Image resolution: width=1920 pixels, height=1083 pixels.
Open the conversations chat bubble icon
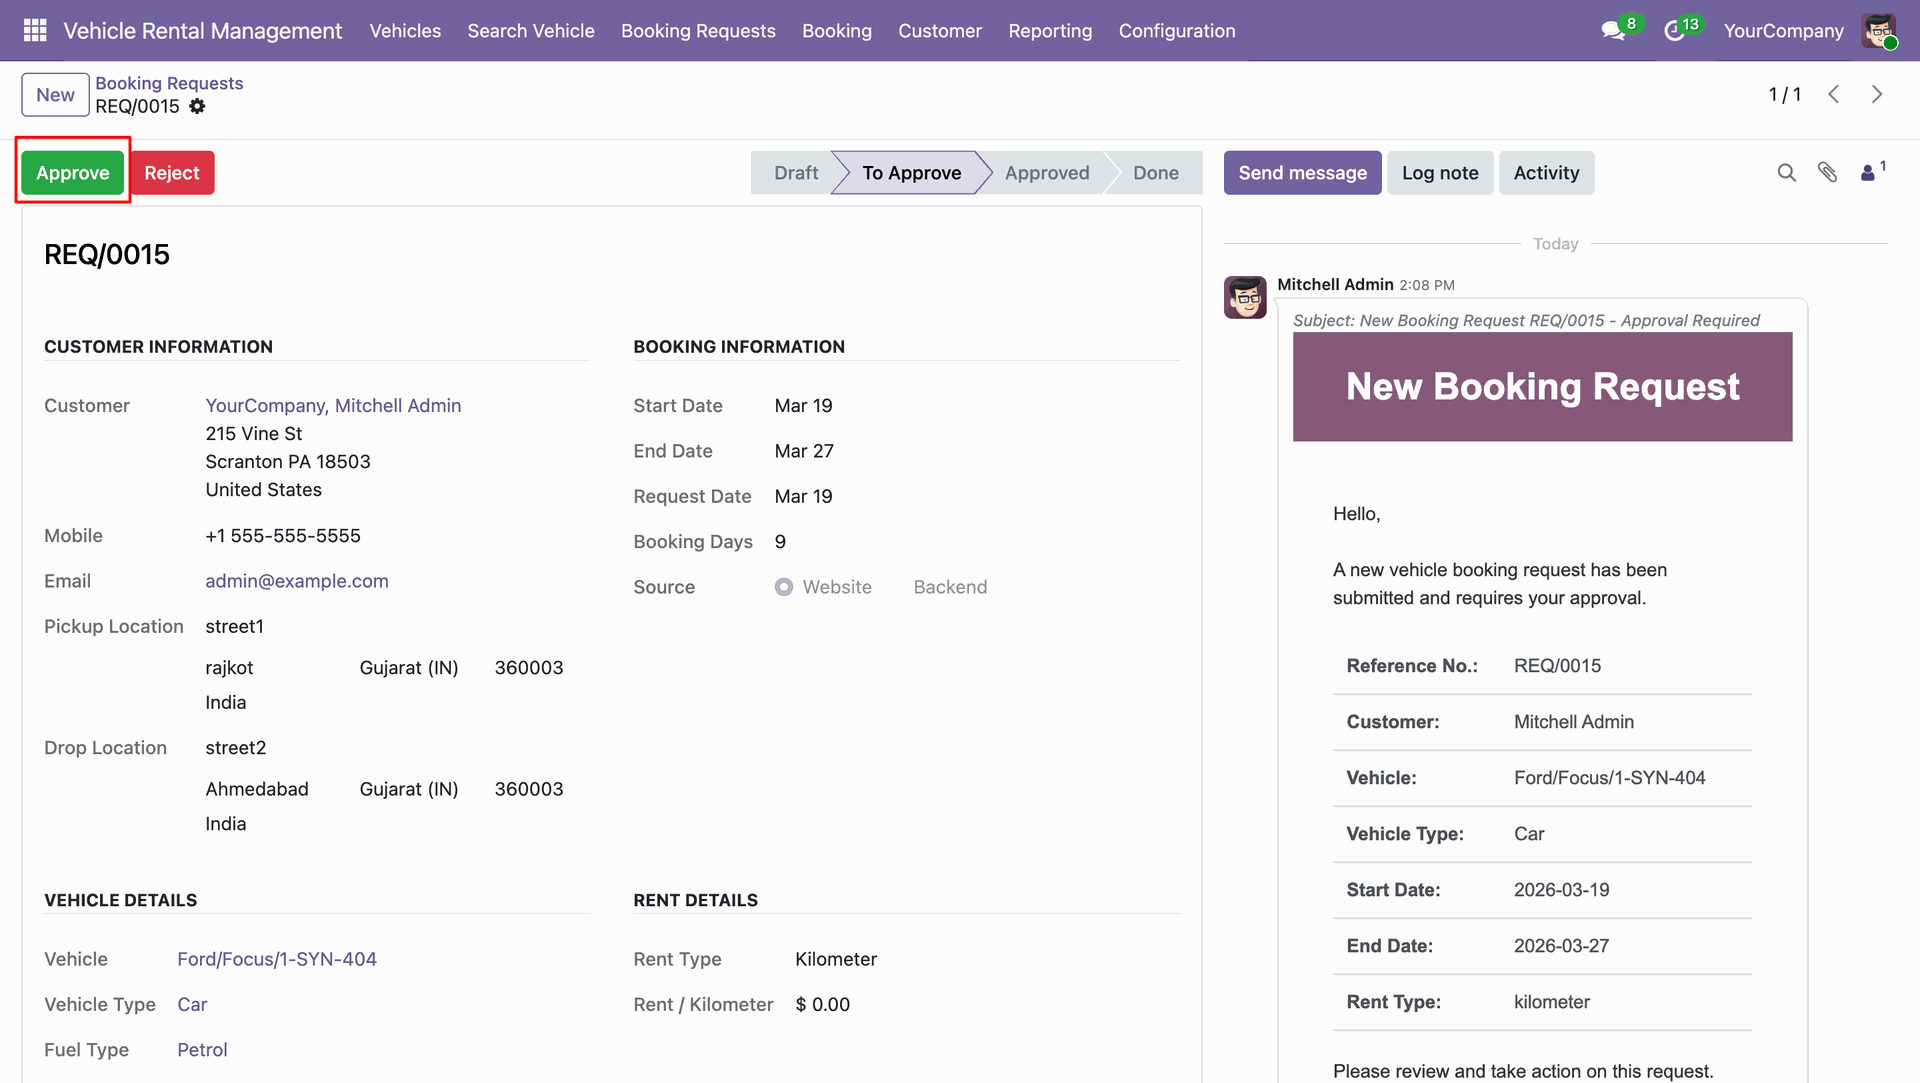pos(1612,31)
